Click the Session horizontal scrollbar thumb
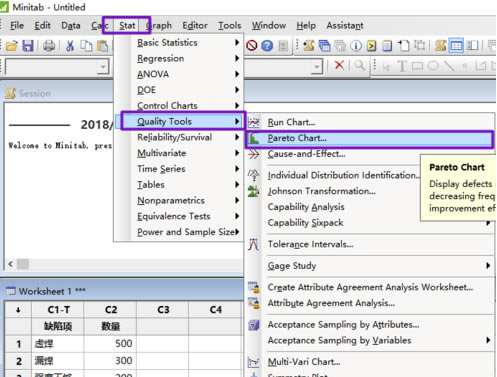The image size is (497, 377). (x=23, y=264)
